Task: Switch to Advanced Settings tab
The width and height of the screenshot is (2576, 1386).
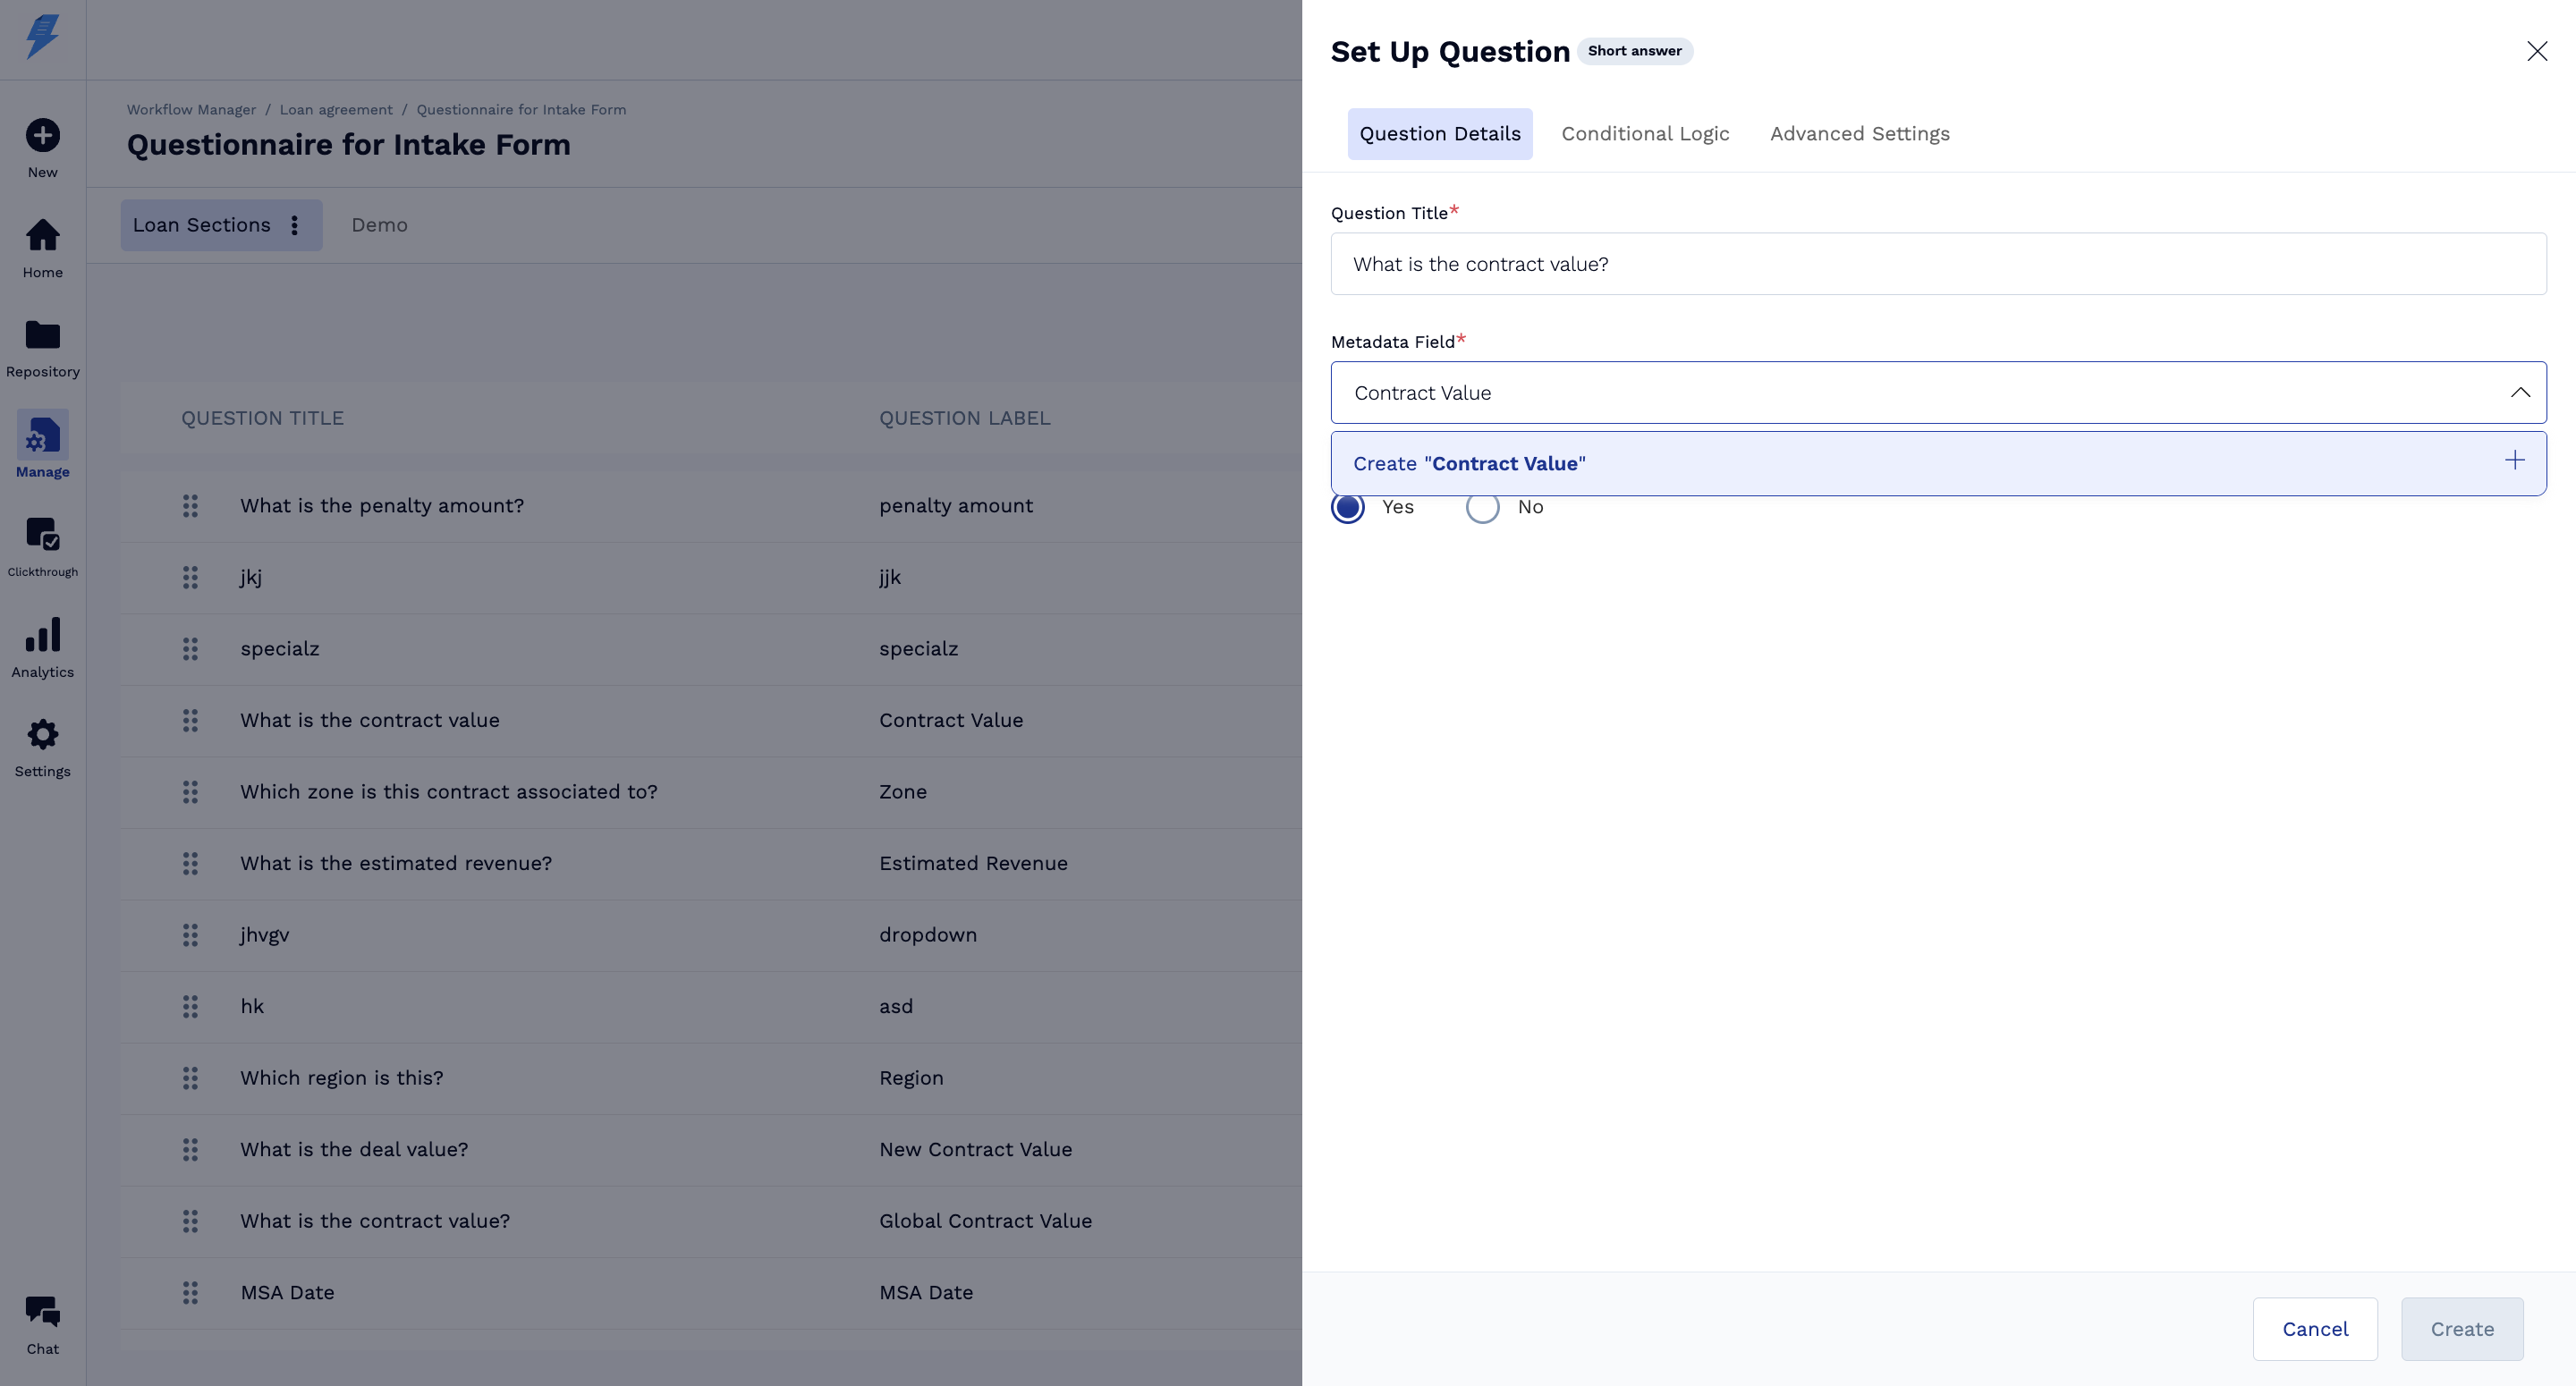Action: (1859, 134)
